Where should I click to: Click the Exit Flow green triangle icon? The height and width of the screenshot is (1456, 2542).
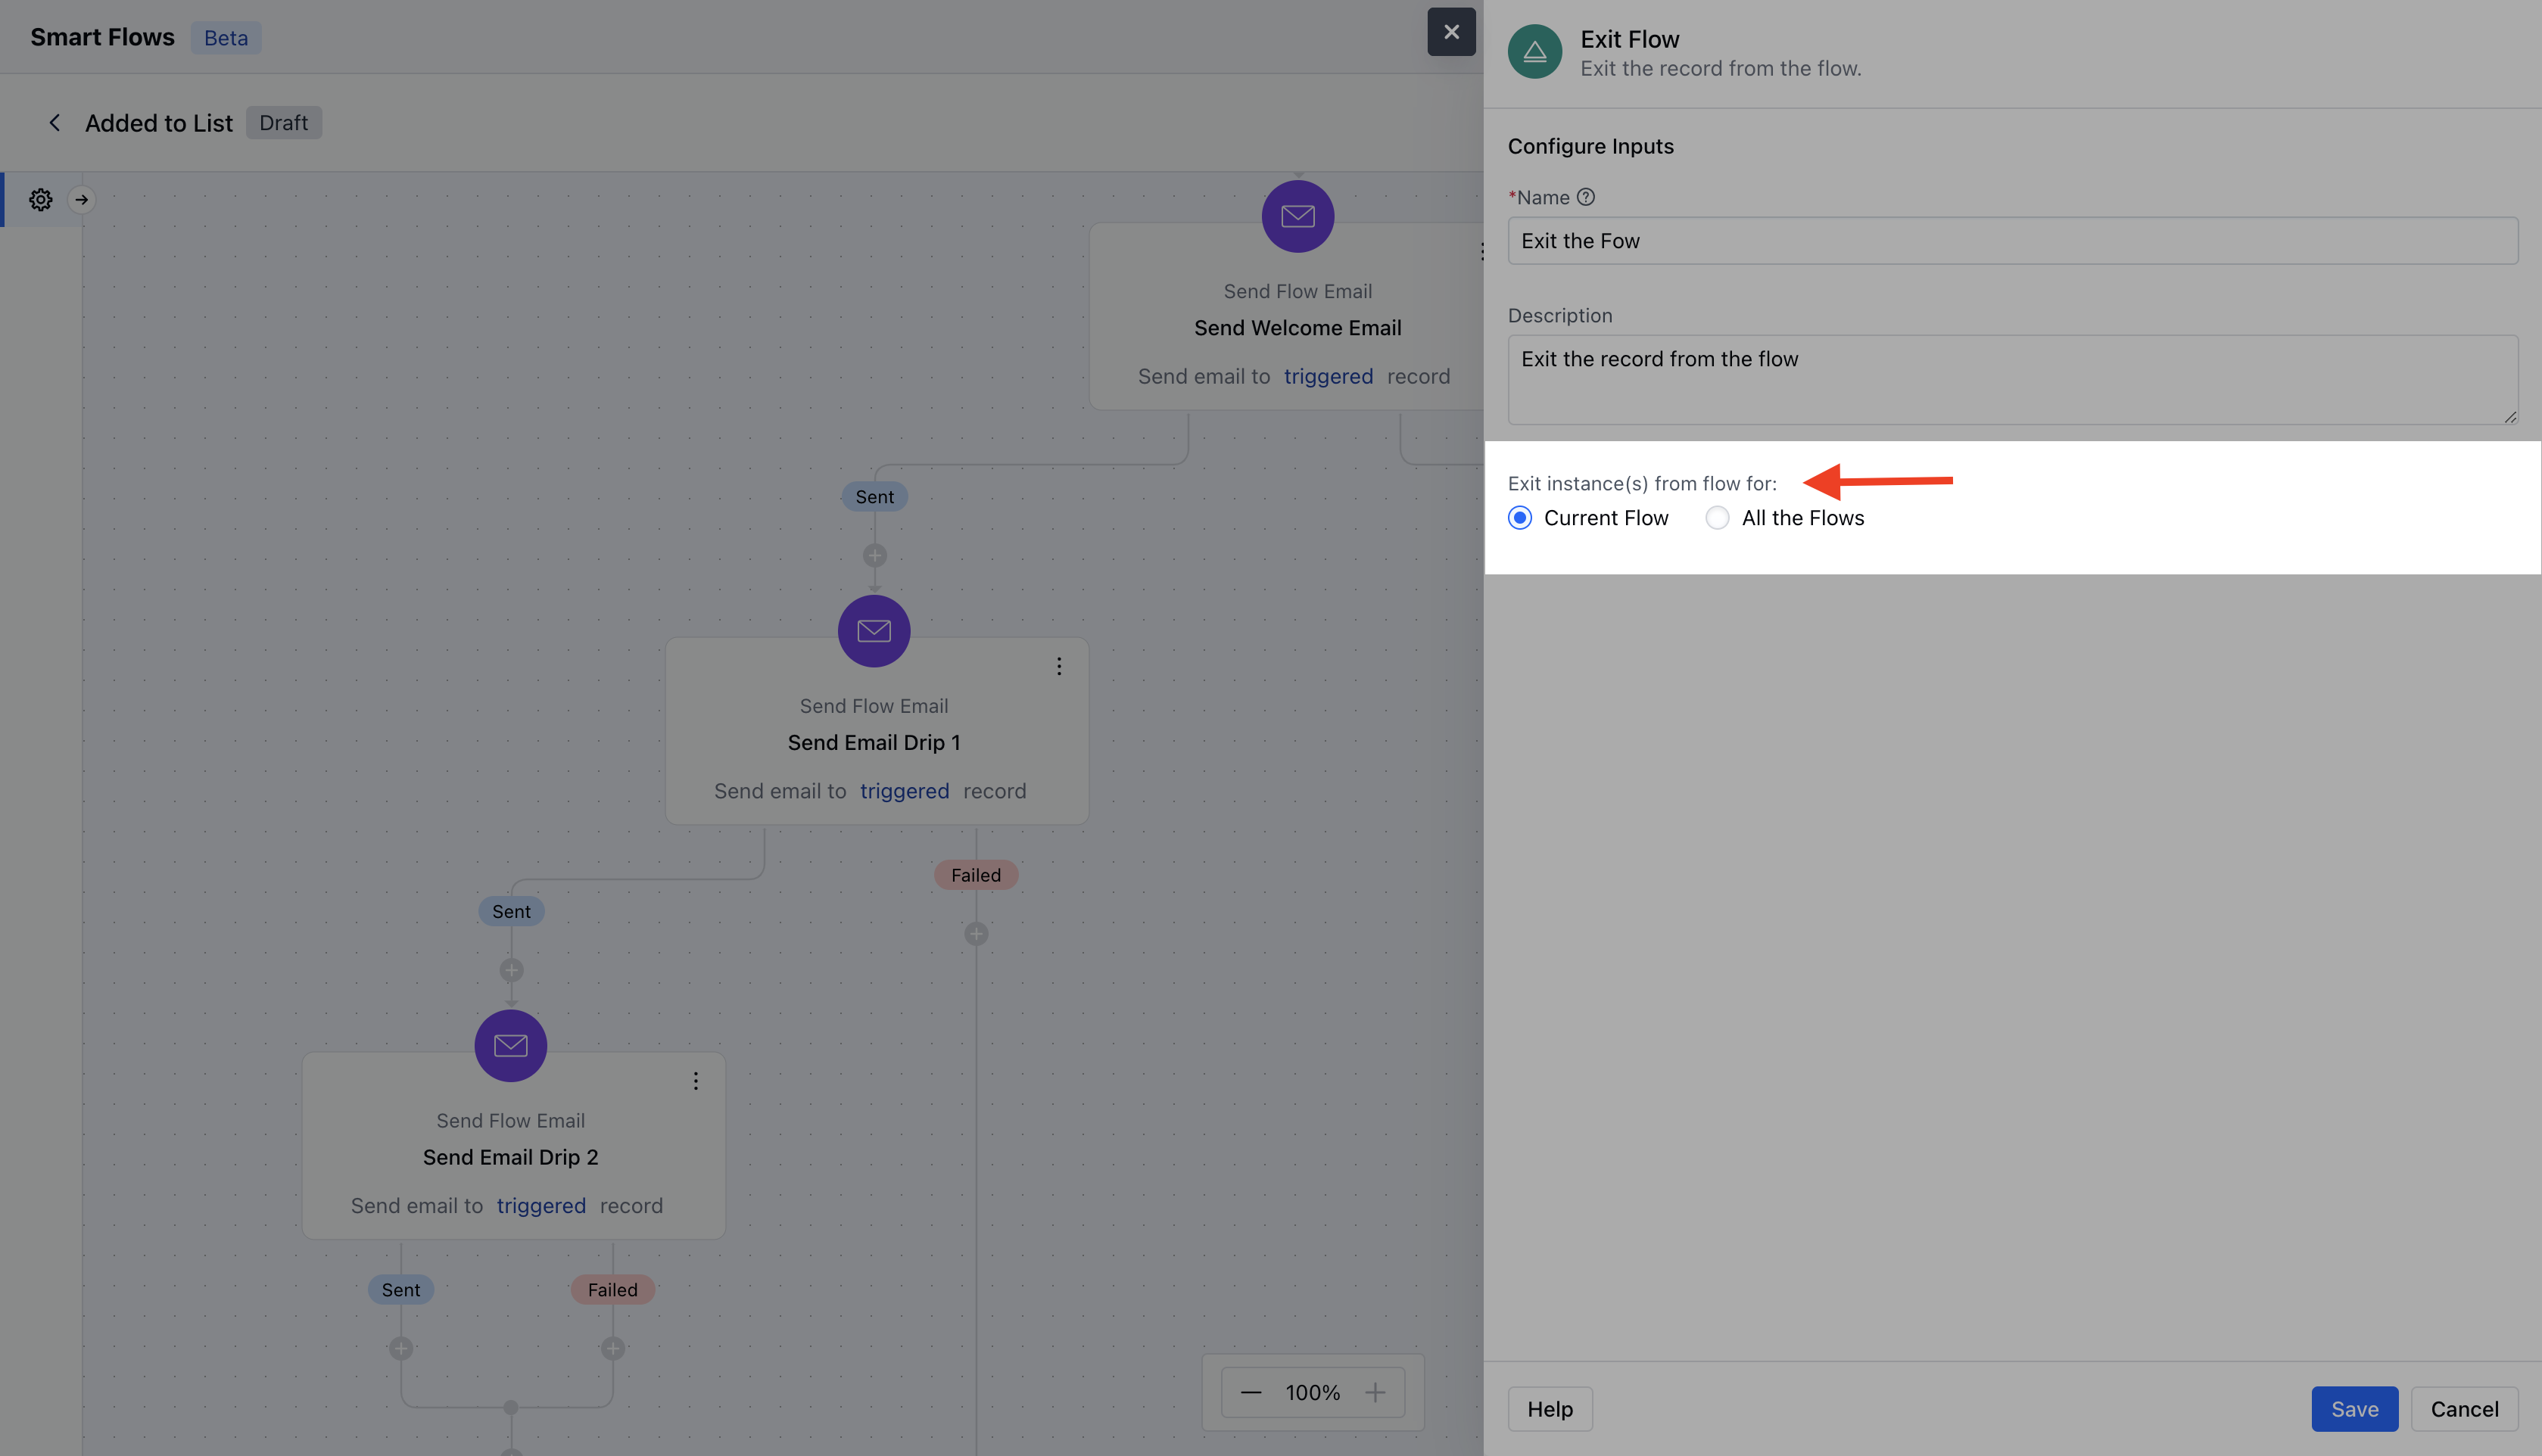(1534, 52)
